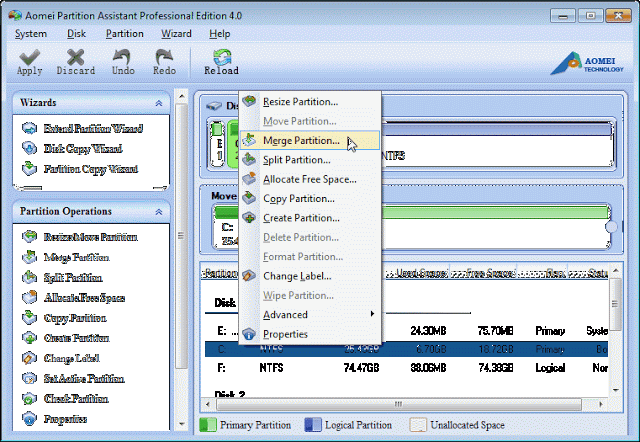
Task: Click the Logical Partition blue legend swatch
Action: pos(313,425)
